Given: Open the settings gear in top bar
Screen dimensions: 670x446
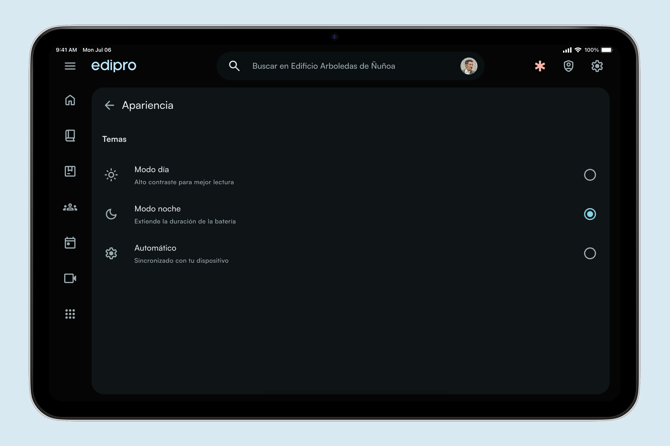Looking at the screenshot, I should [597, 66].
